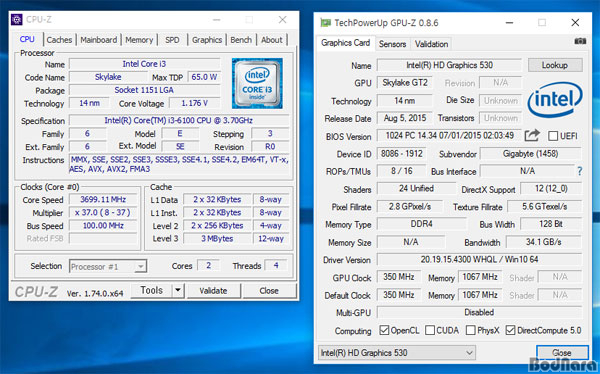
Task: Click the BIOS share/export arrow icon in GPU-Z
Action: pos(532,136)
